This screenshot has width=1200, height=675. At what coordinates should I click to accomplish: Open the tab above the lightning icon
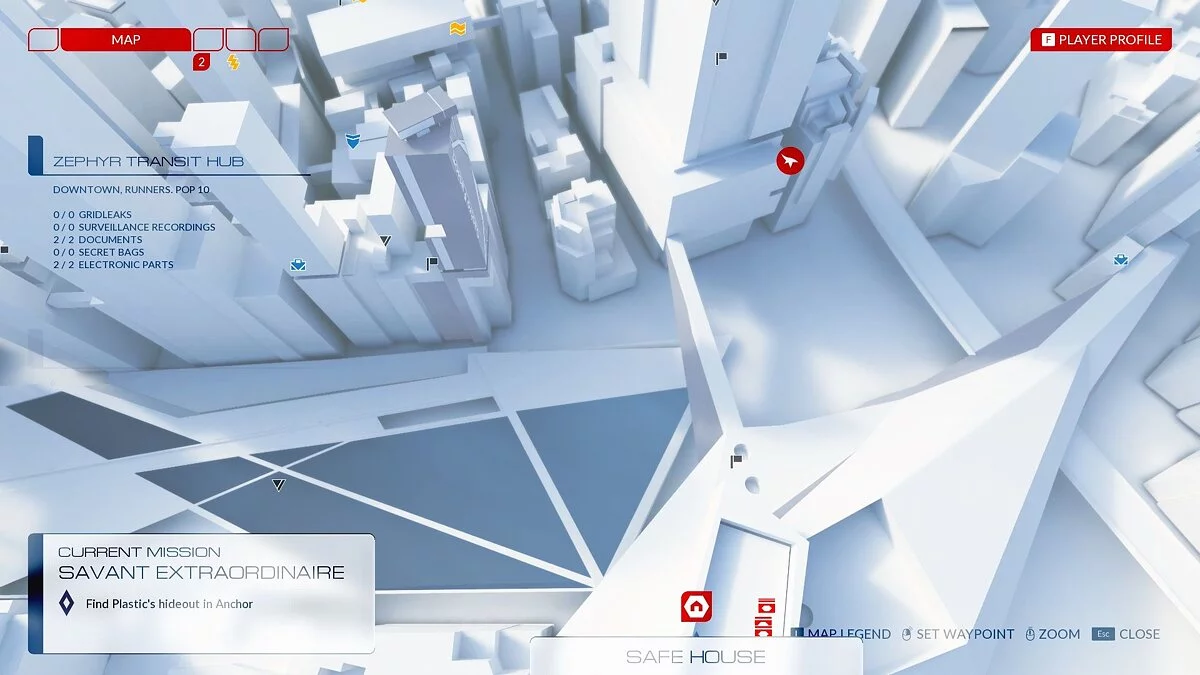pos(240,40)
